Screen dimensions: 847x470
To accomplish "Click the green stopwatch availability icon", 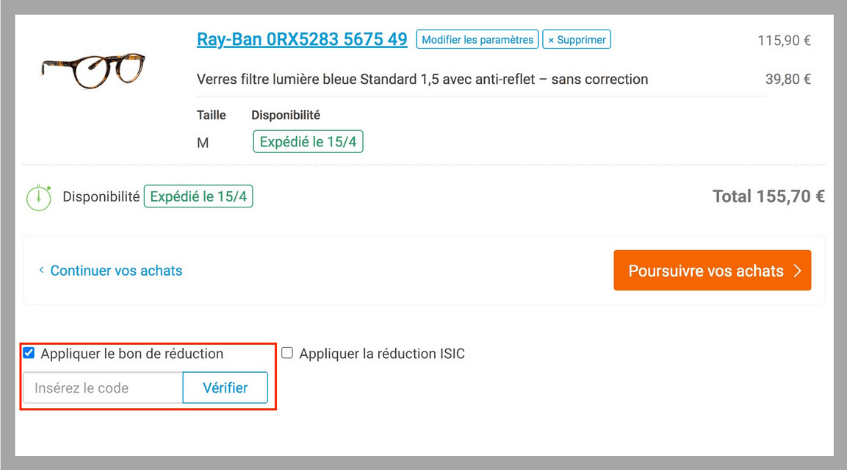I will (39, 197).
